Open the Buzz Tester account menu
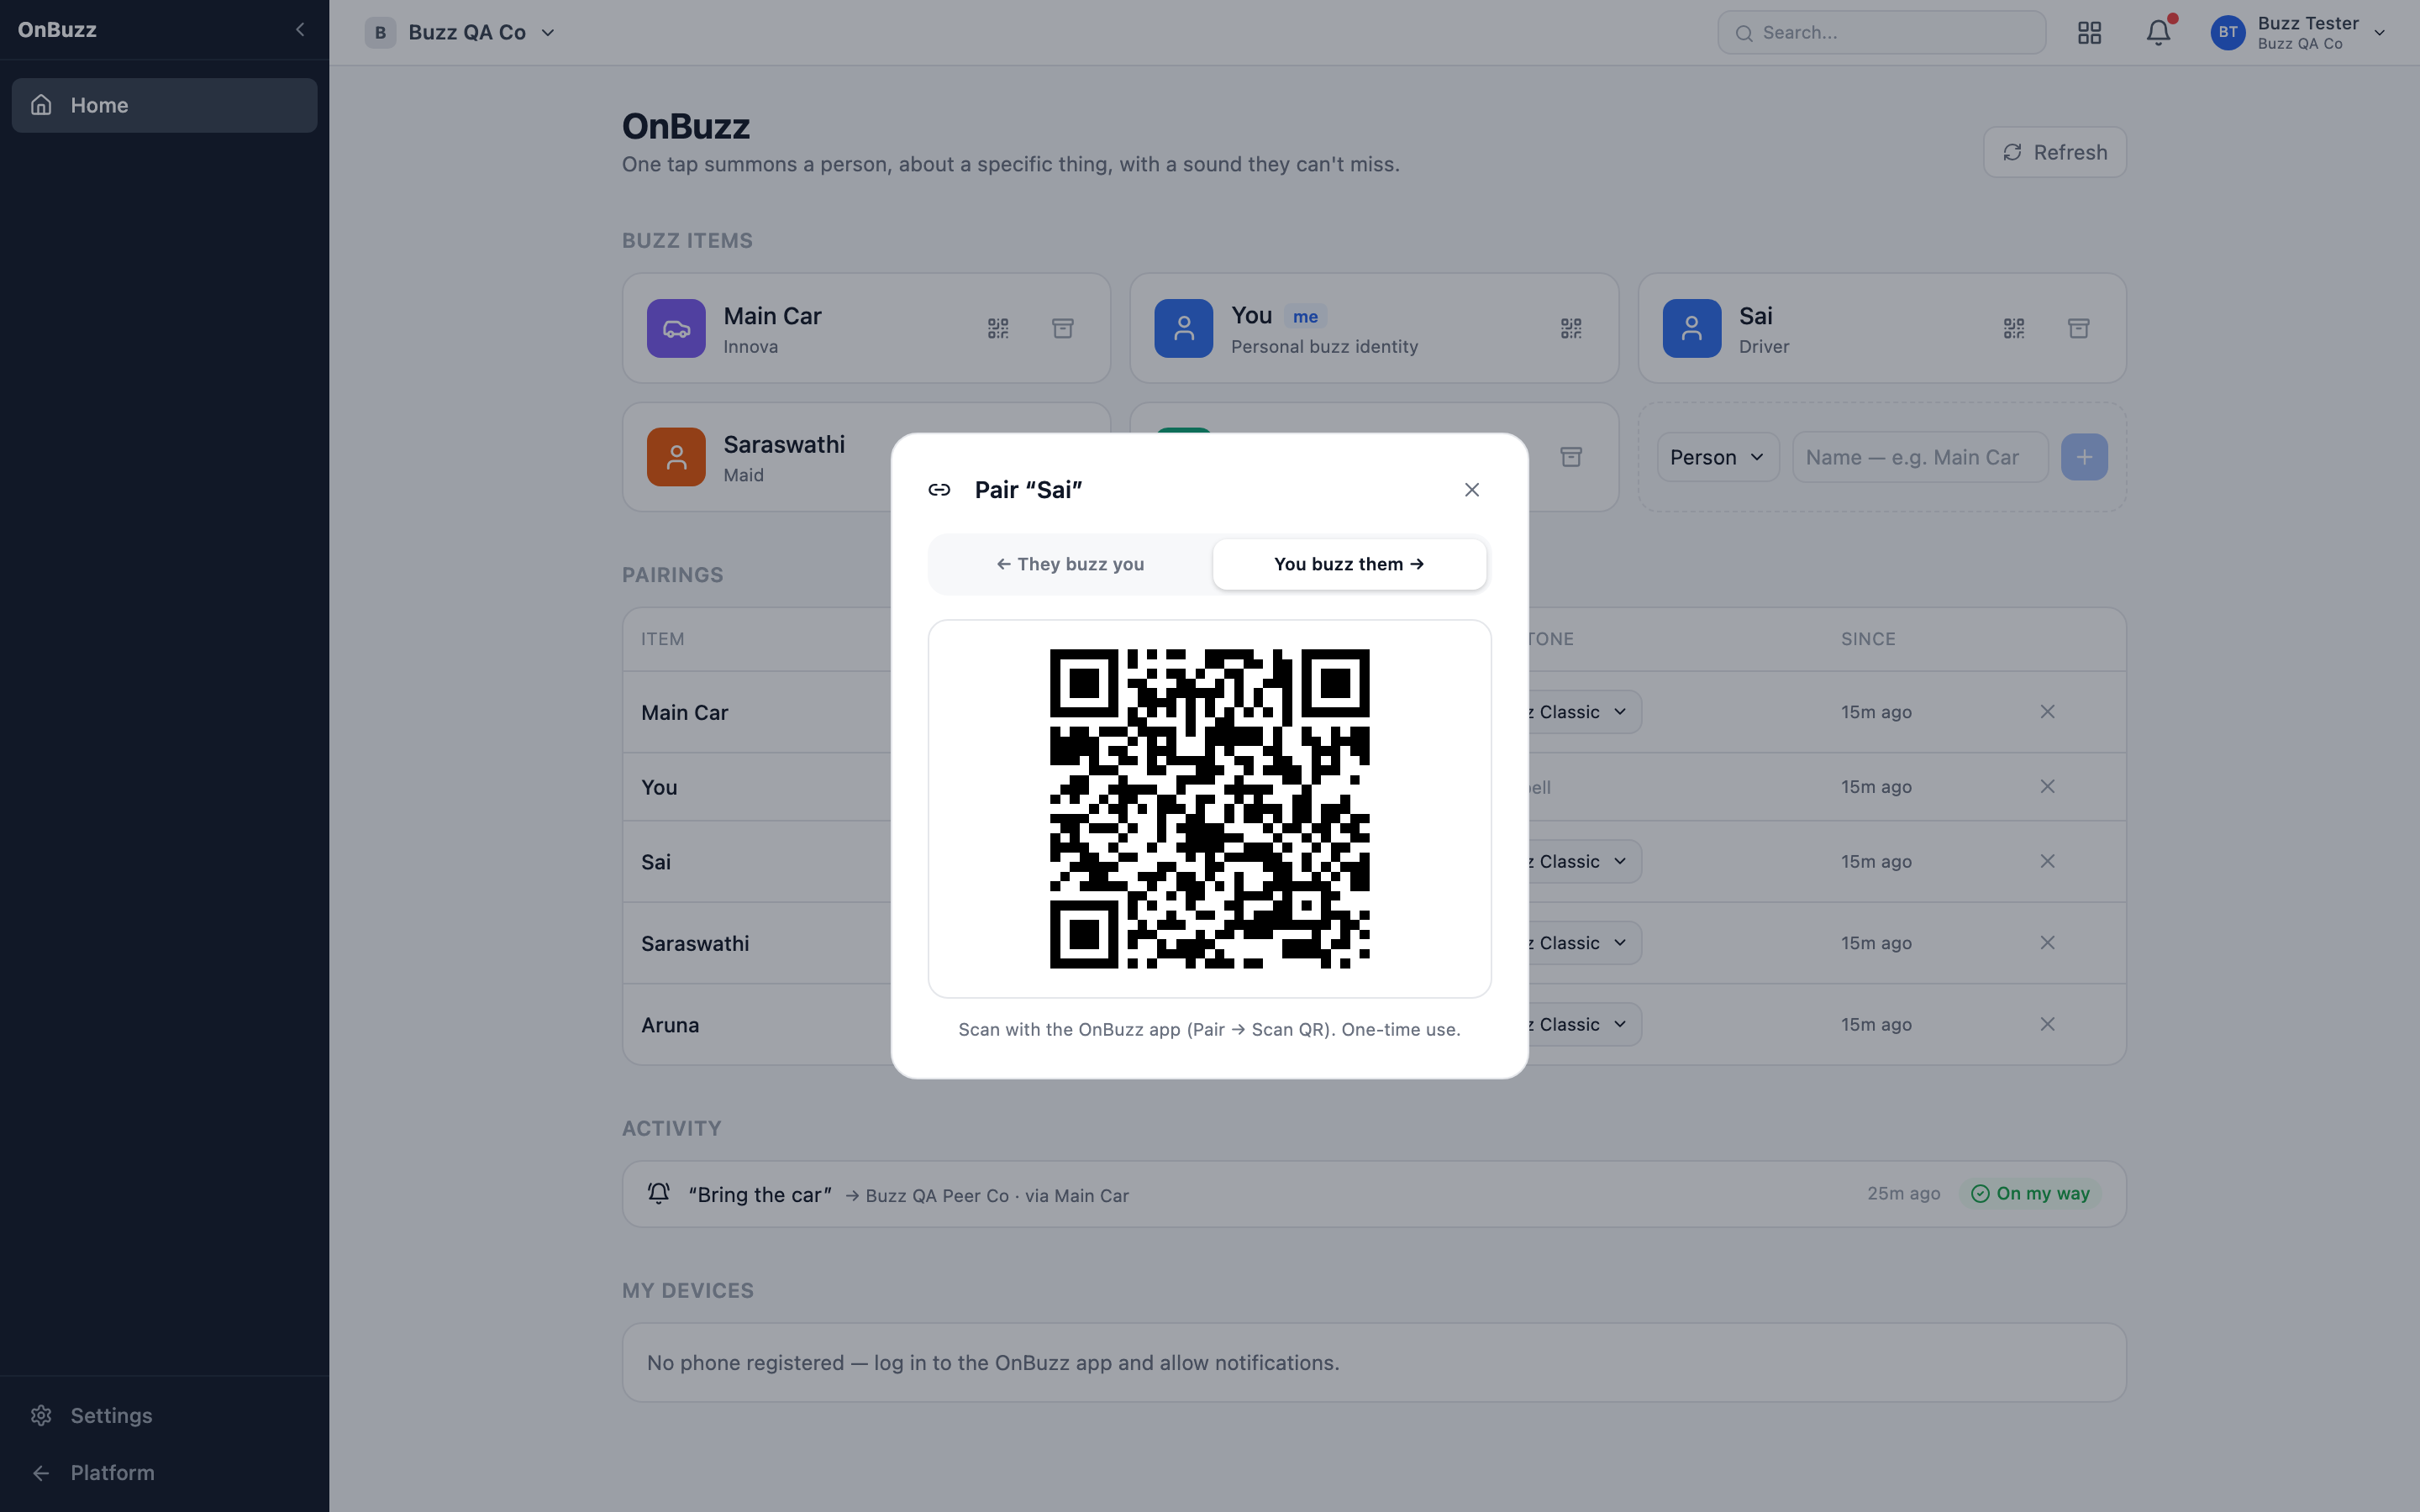Viewport: 2420px width, 1512px height. coord(2299,32)
